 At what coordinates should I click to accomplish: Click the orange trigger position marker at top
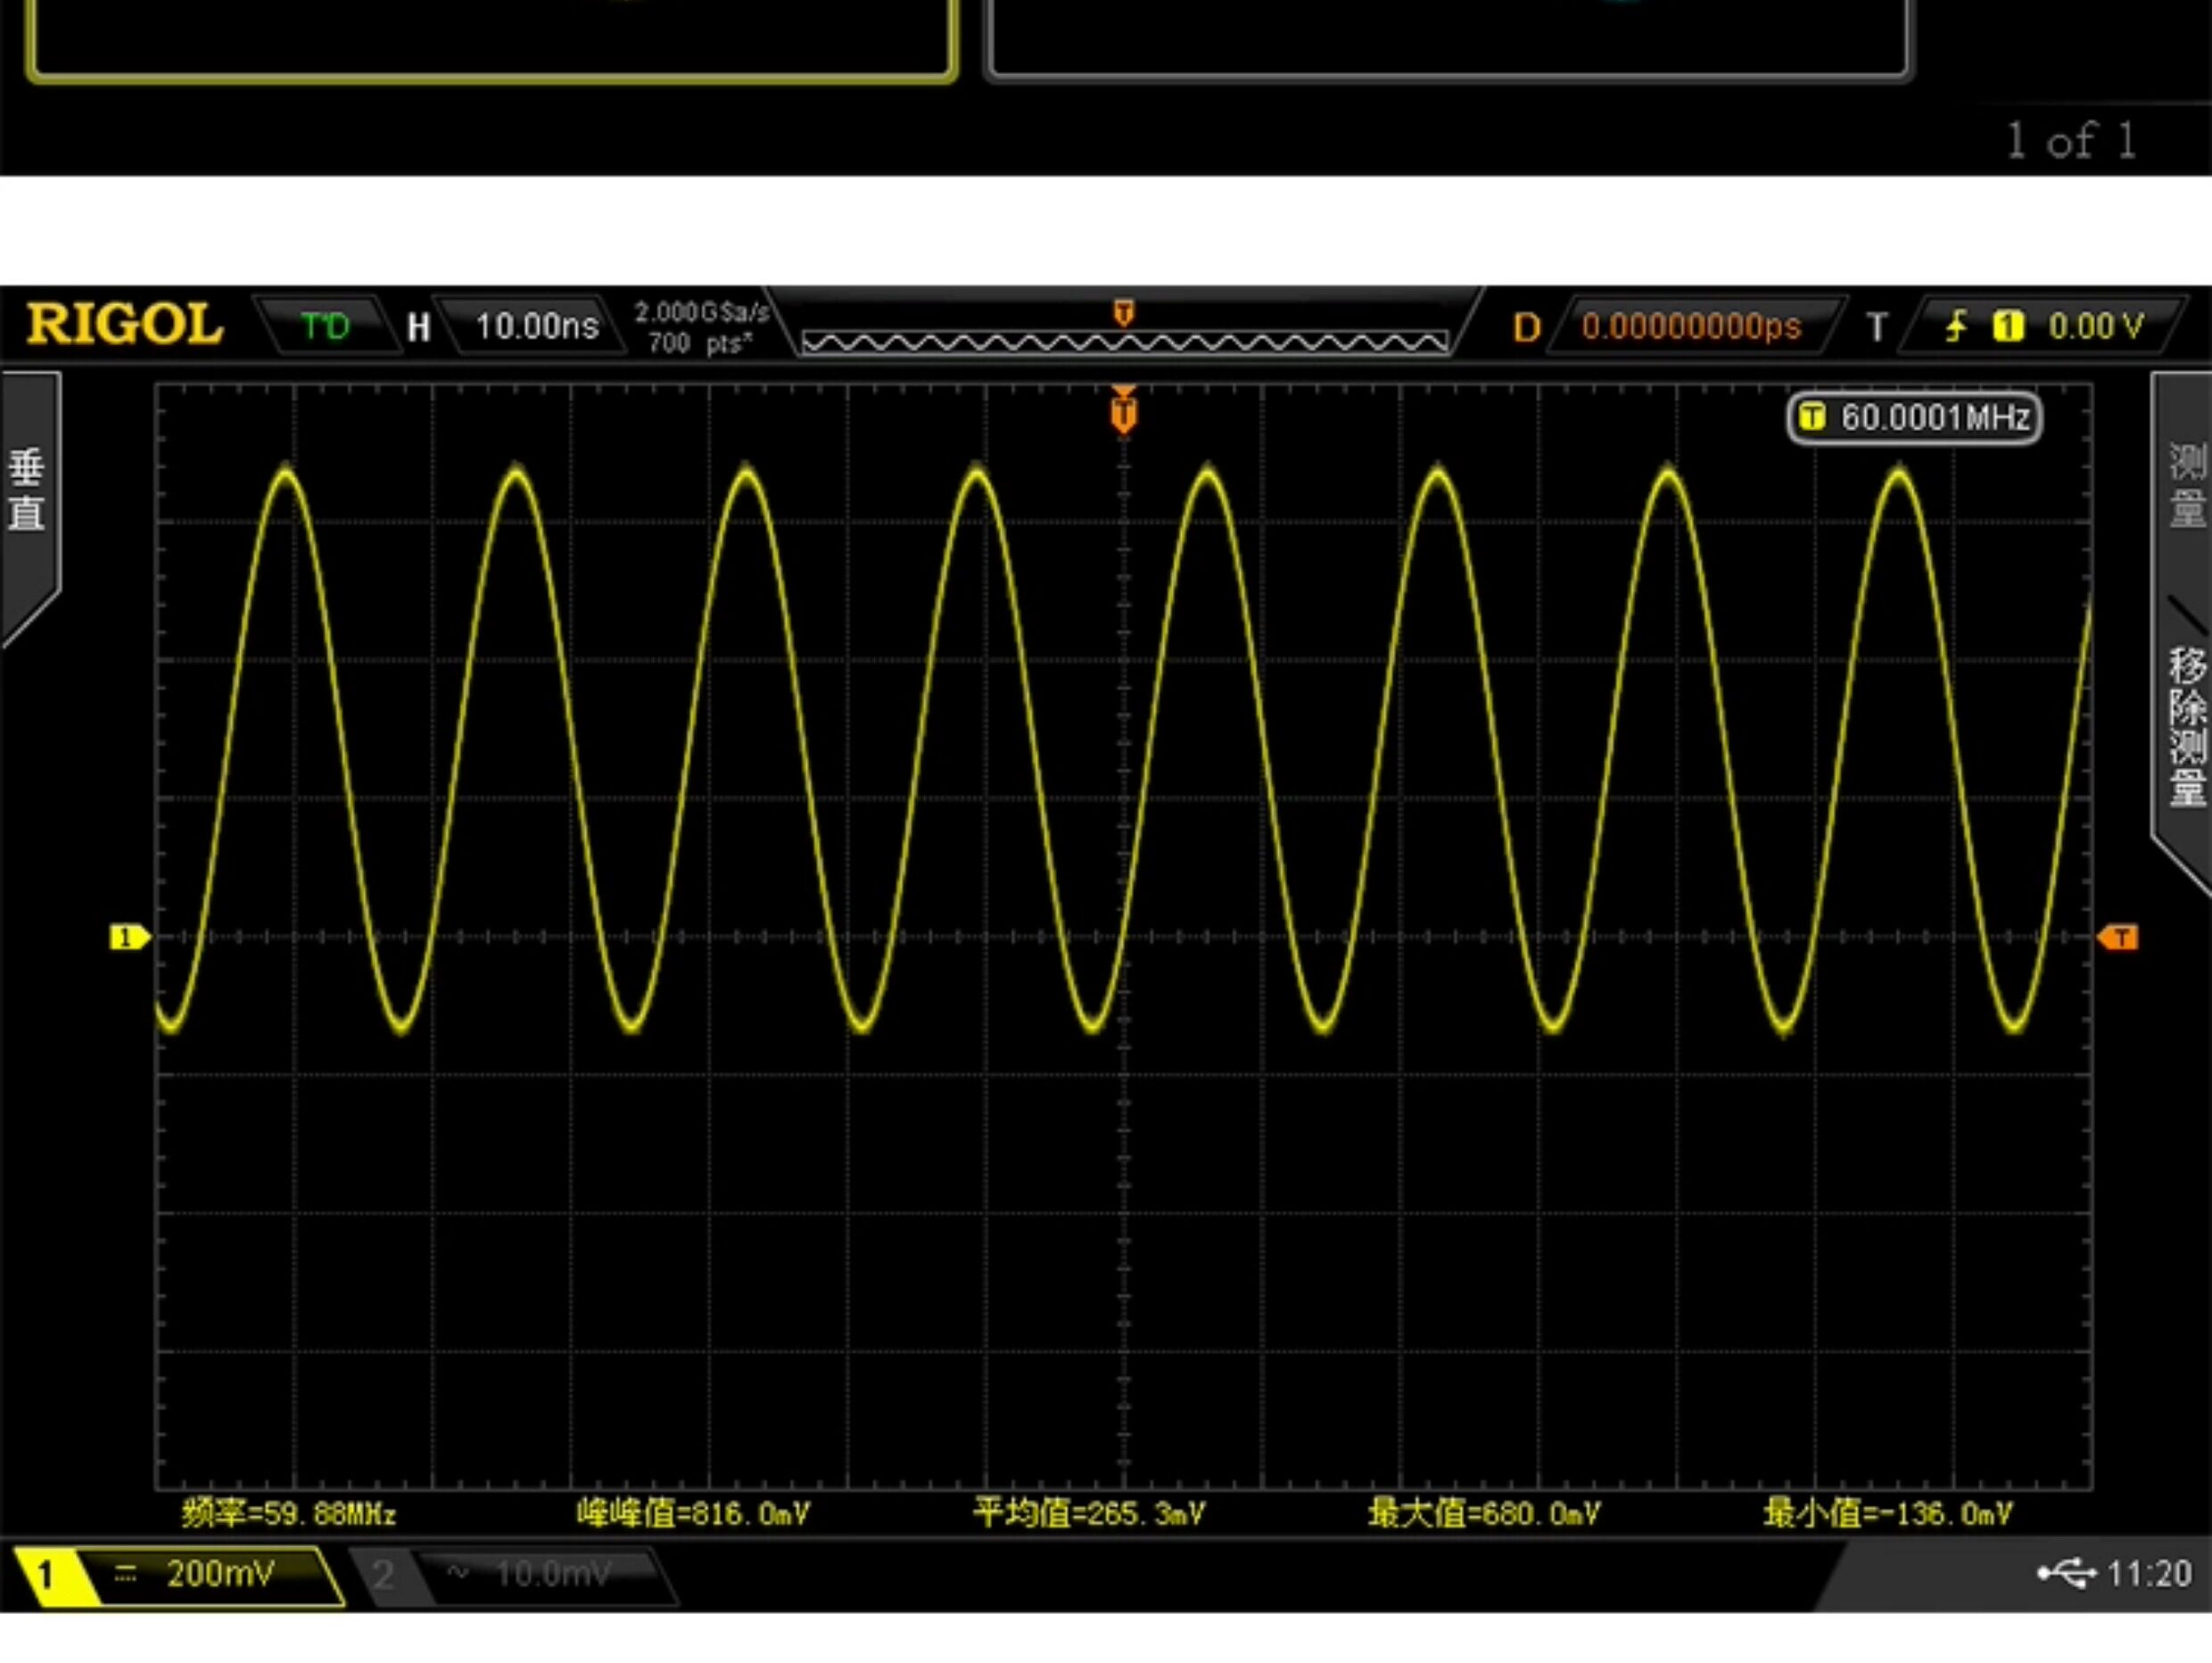pyautogui.click(x=1123, y=409)
